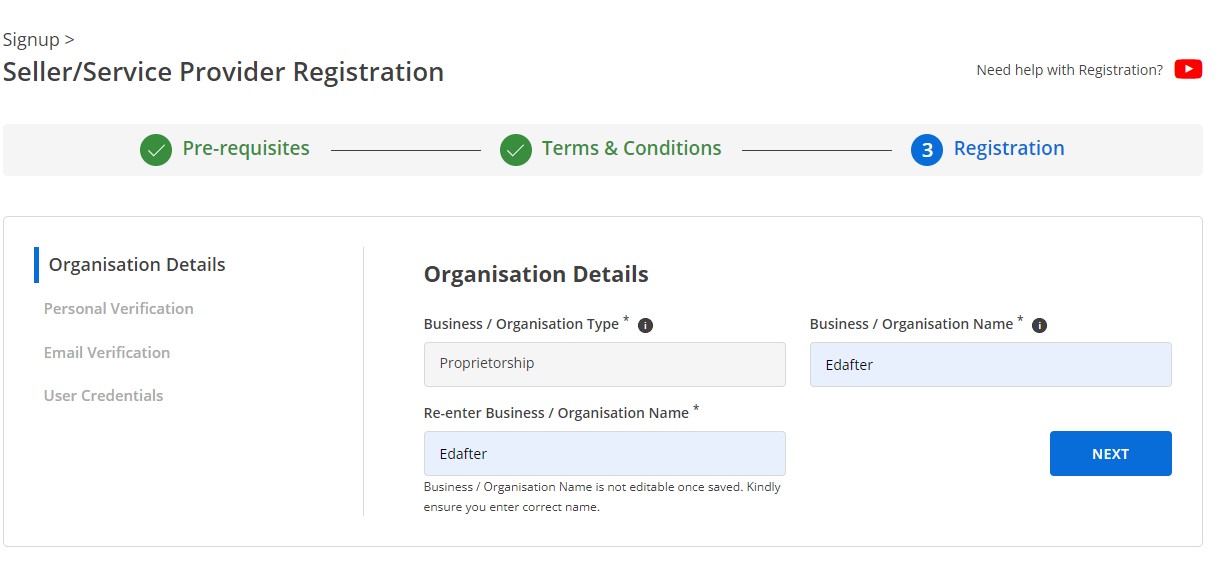Click the Seller/Service Provider Registration heading

pyautogui.click(x=223, y=73)
